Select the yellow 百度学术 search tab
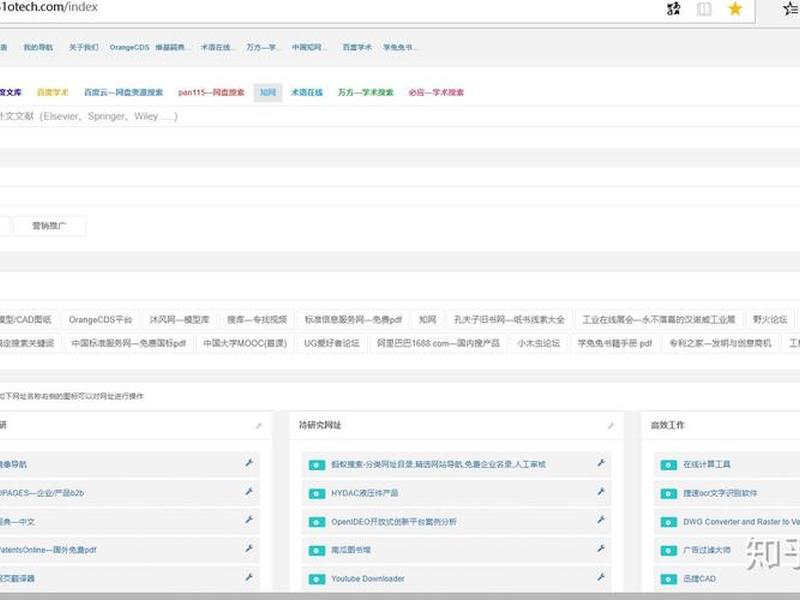The height and width of the screenshot is (600, 800). pos(53,92)
